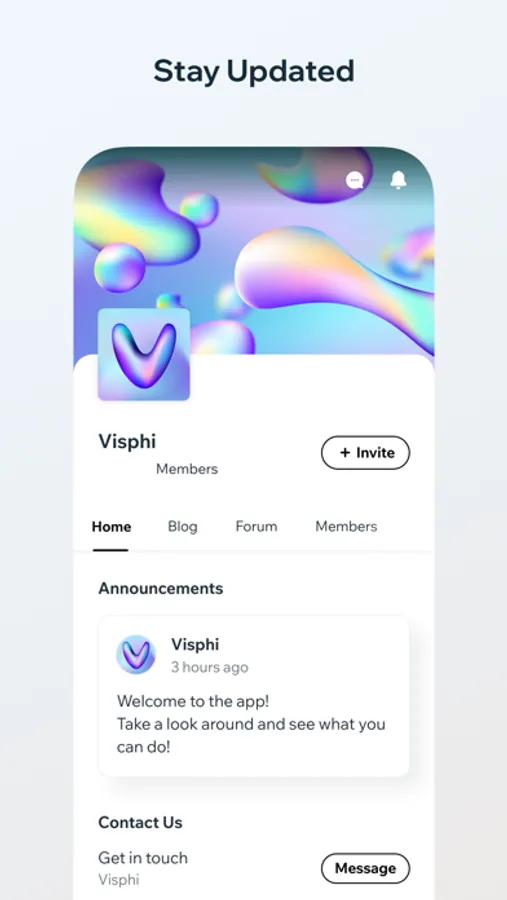507x900 pixels.
Task: Open the chat messages bubble icon
Action: tap(355, 180)
